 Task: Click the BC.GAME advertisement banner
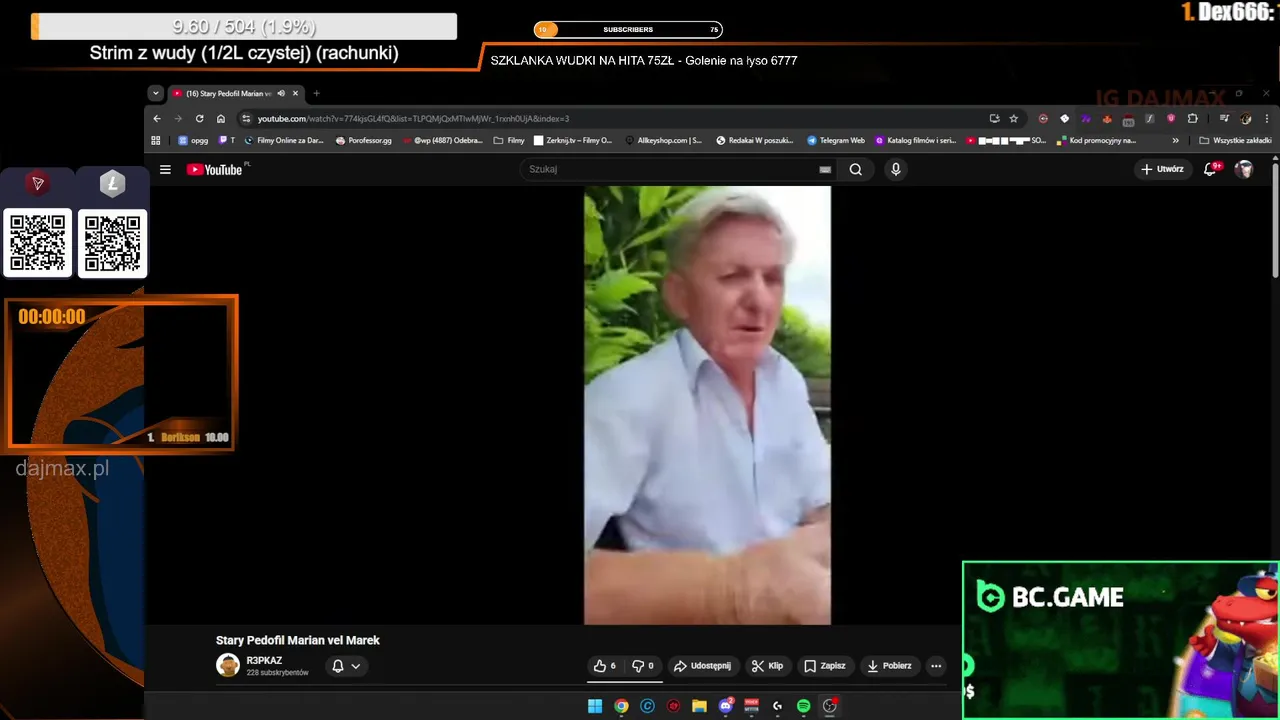pos(1120,640)
